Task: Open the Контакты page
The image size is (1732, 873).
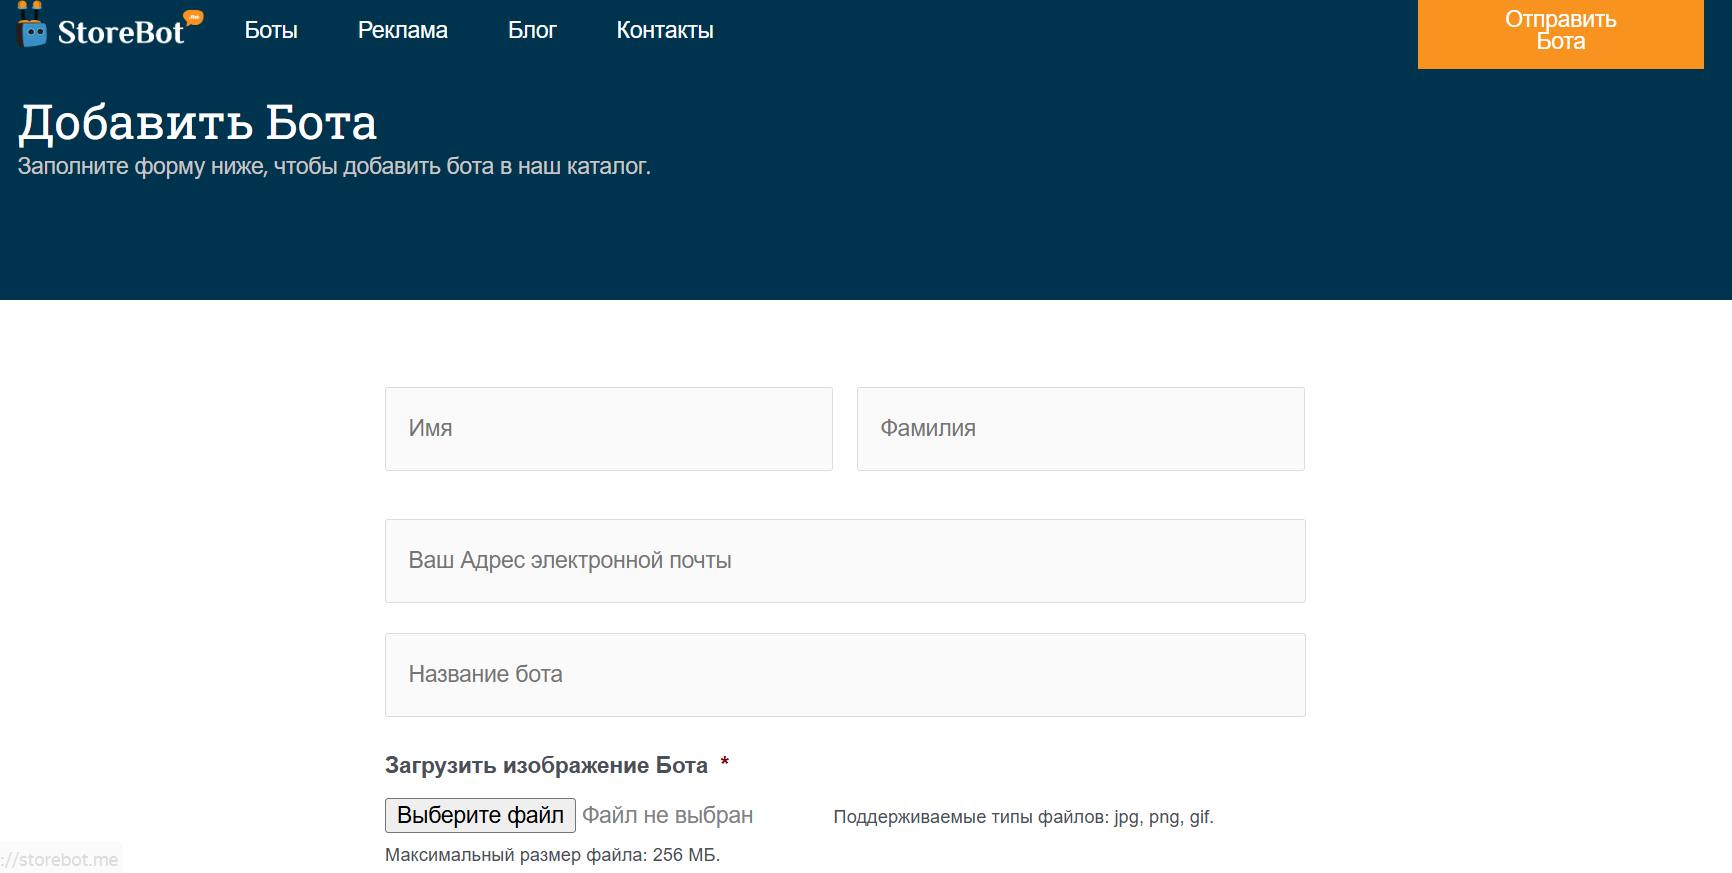Action: tap(664, 31)
